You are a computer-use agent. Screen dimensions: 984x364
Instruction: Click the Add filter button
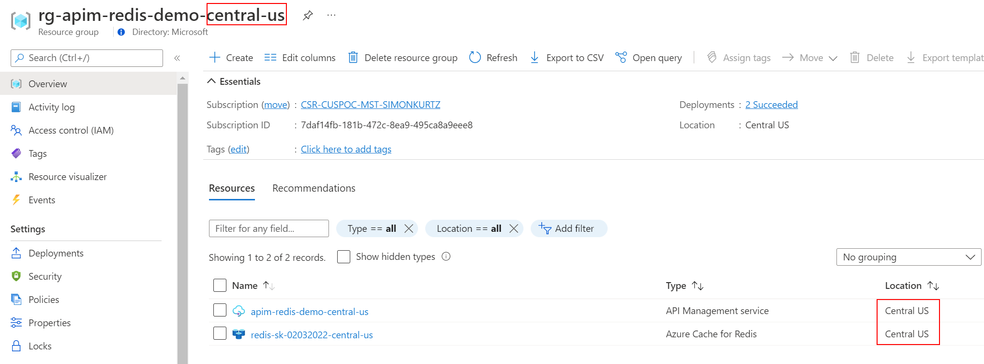569,228
